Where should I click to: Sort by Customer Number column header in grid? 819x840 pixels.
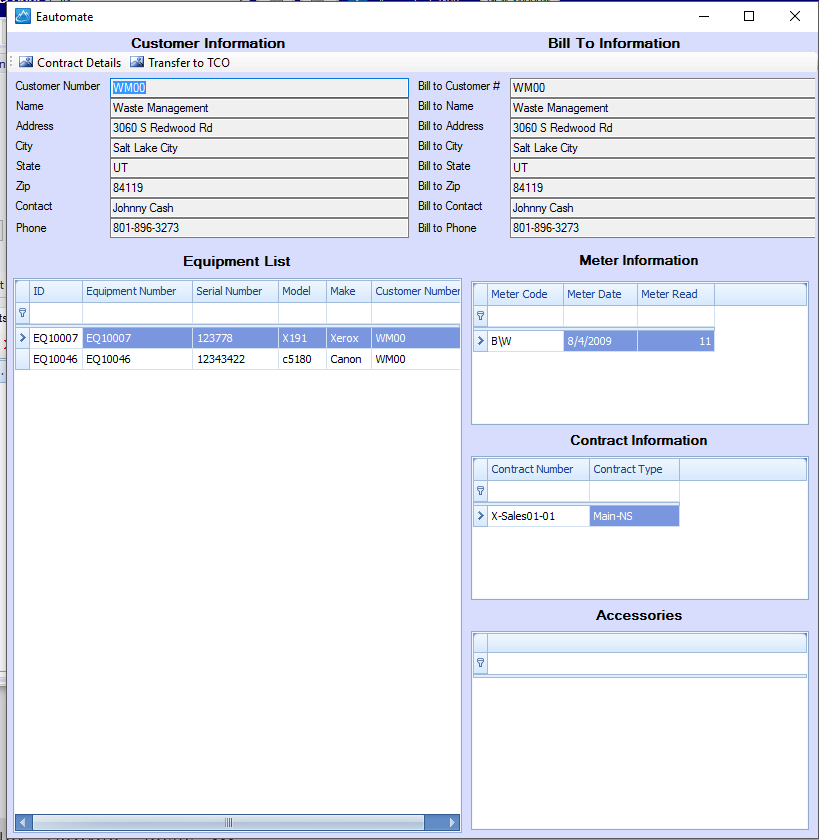pos(416,291)
